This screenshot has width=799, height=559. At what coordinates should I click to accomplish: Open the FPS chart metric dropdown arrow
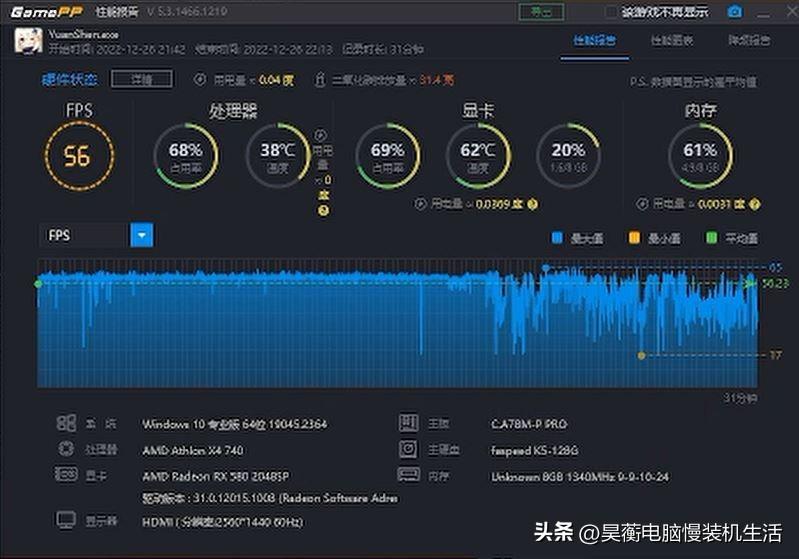pos(142,235)
